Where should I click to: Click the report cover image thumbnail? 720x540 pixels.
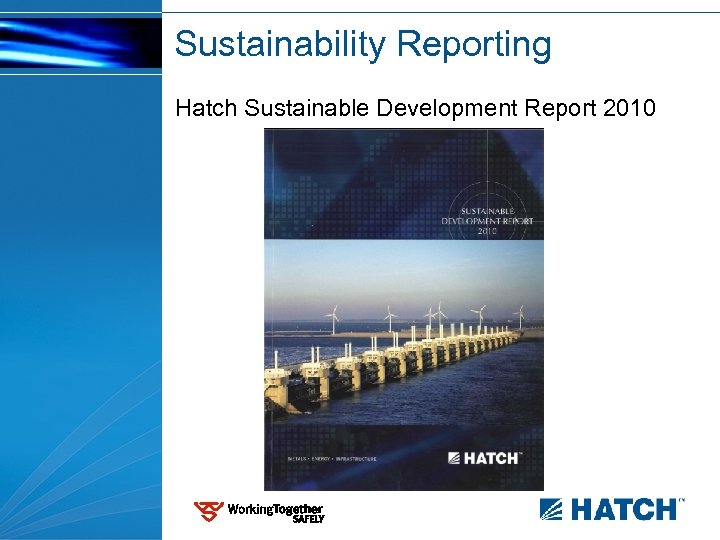pyautogui.click(x=404, y=309)
